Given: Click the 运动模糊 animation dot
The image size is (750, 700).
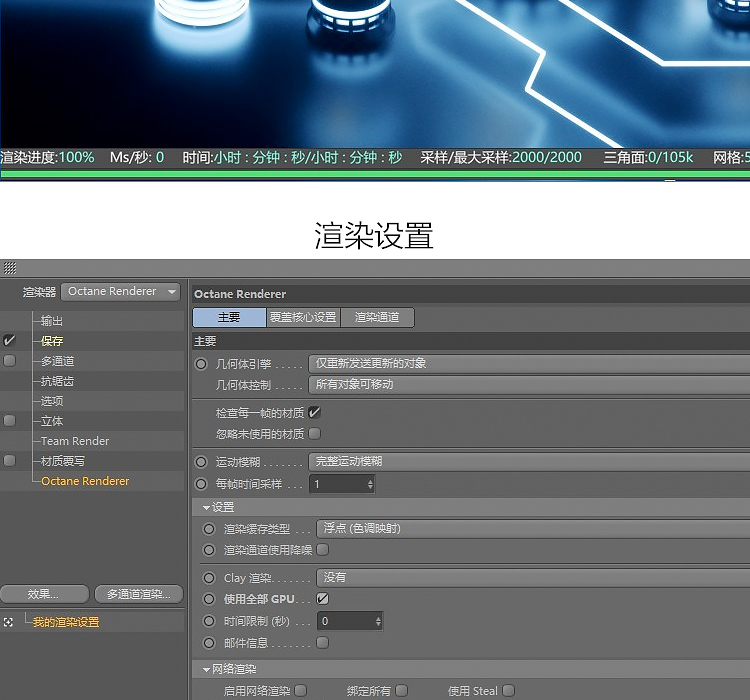Looking at the screenshot, I should click(201, 462).
